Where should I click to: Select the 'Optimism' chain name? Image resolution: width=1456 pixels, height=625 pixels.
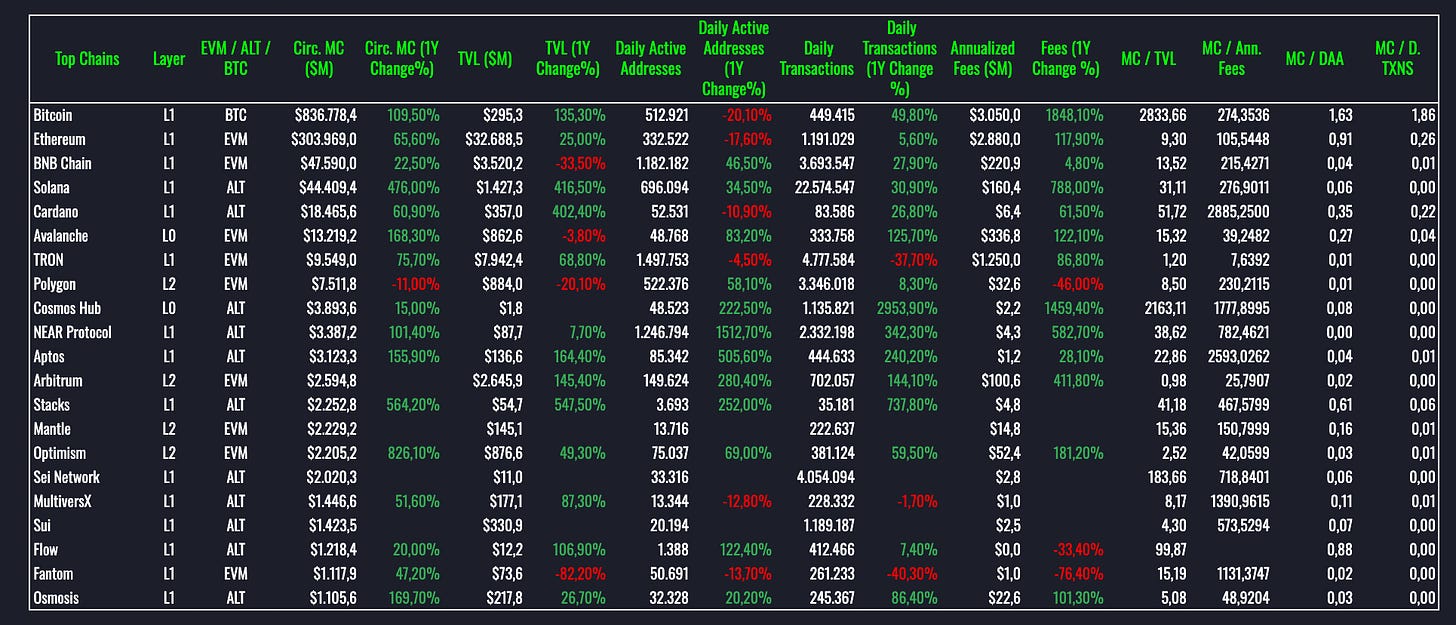(59, 453)
